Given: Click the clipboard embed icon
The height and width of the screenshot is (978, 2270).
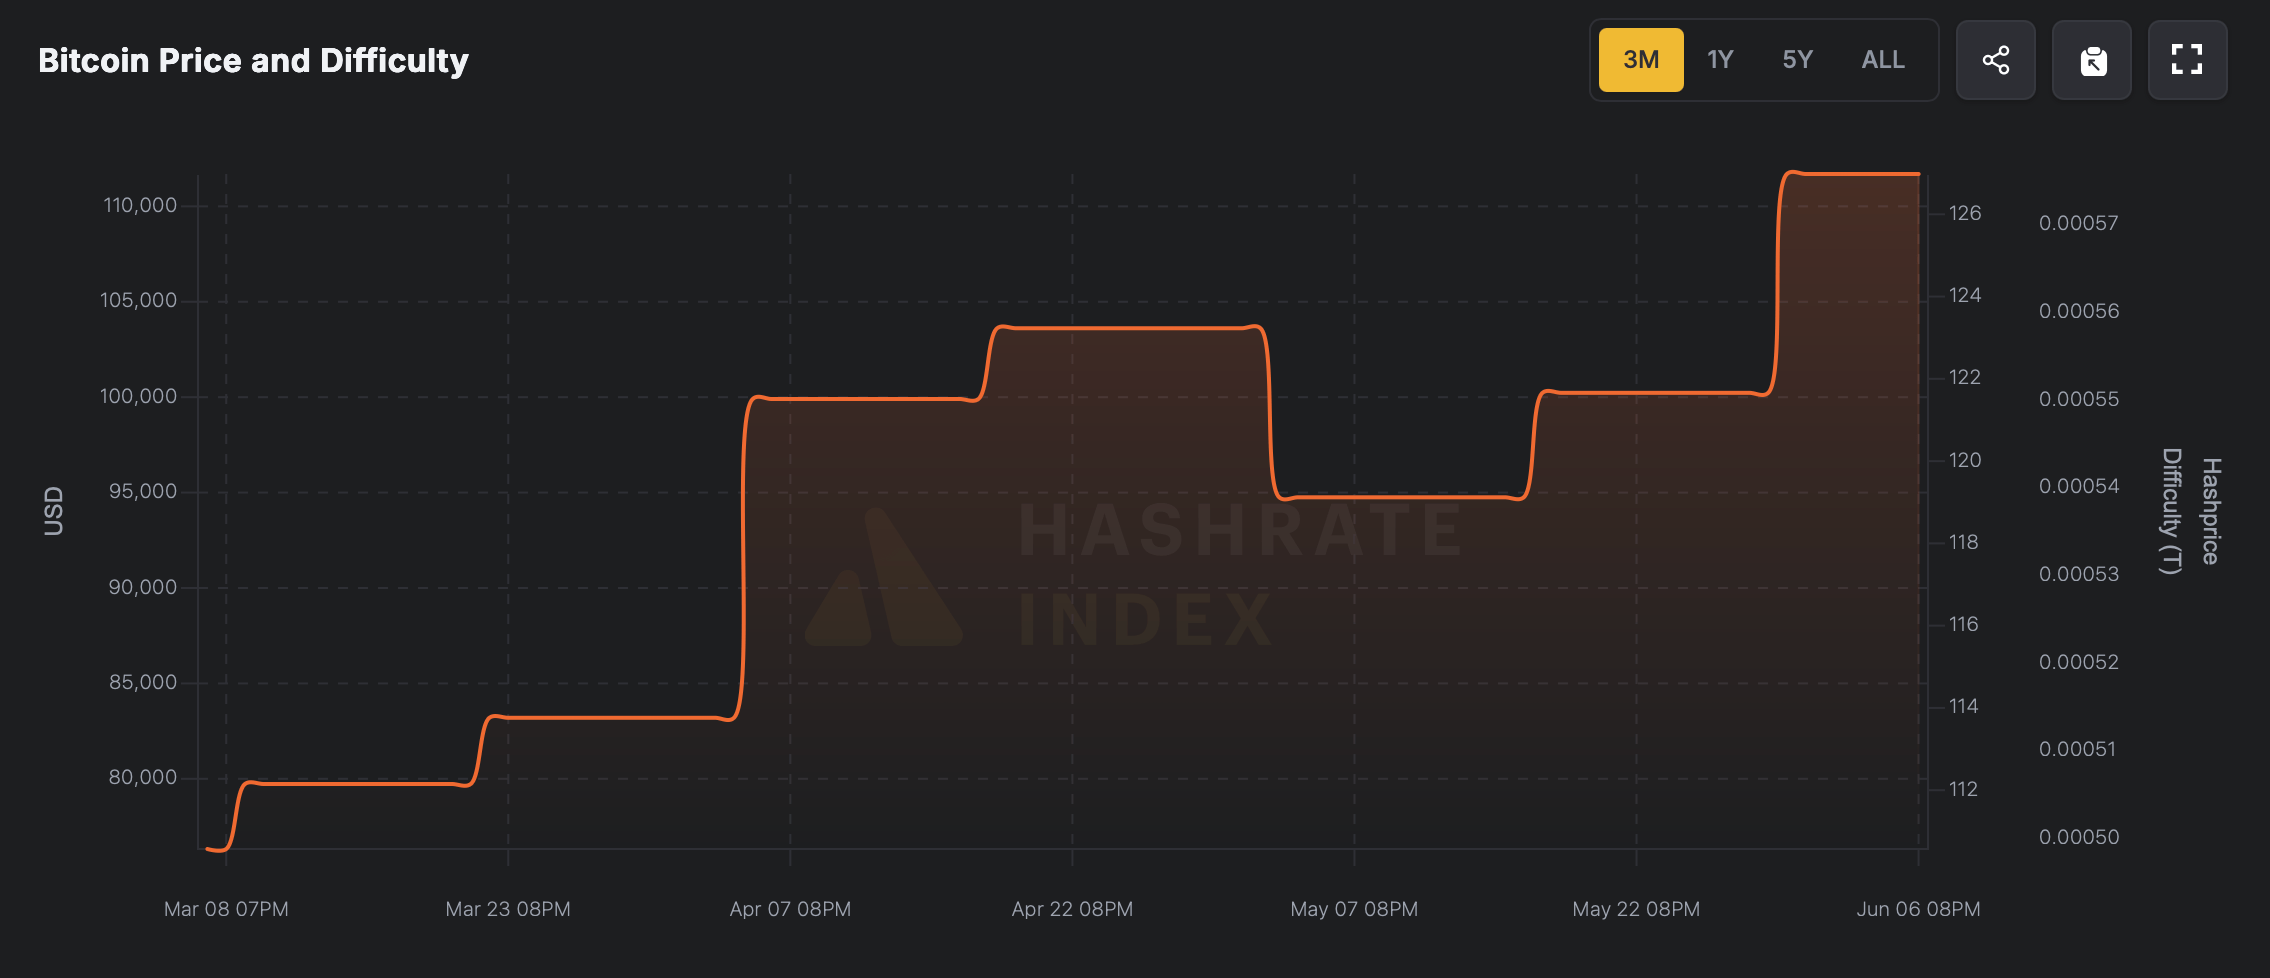Looking at the screenshot, I should click(x=2092, y=60).
